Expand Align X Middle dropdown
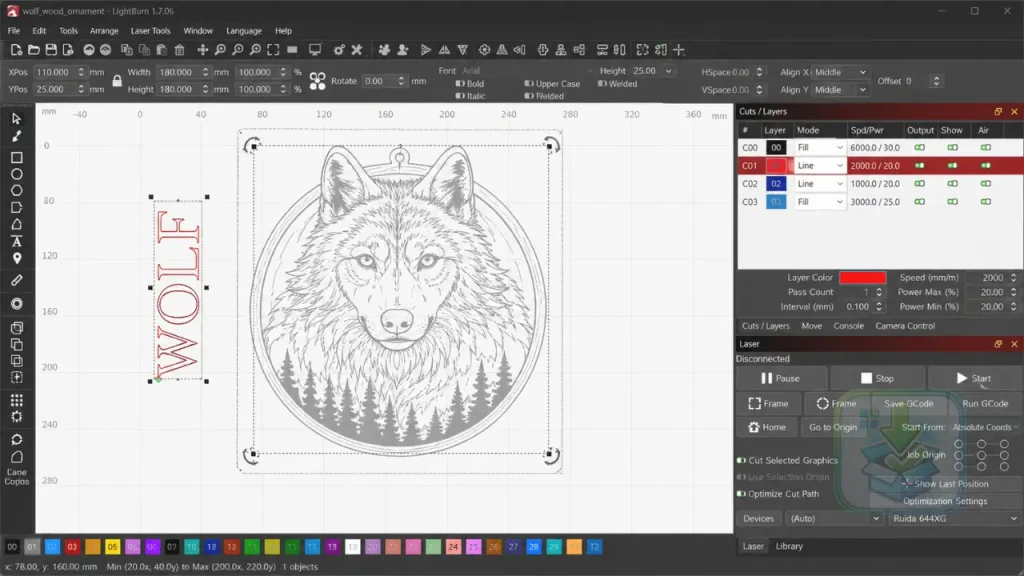 pyautogui.click(x=840, y=72)
